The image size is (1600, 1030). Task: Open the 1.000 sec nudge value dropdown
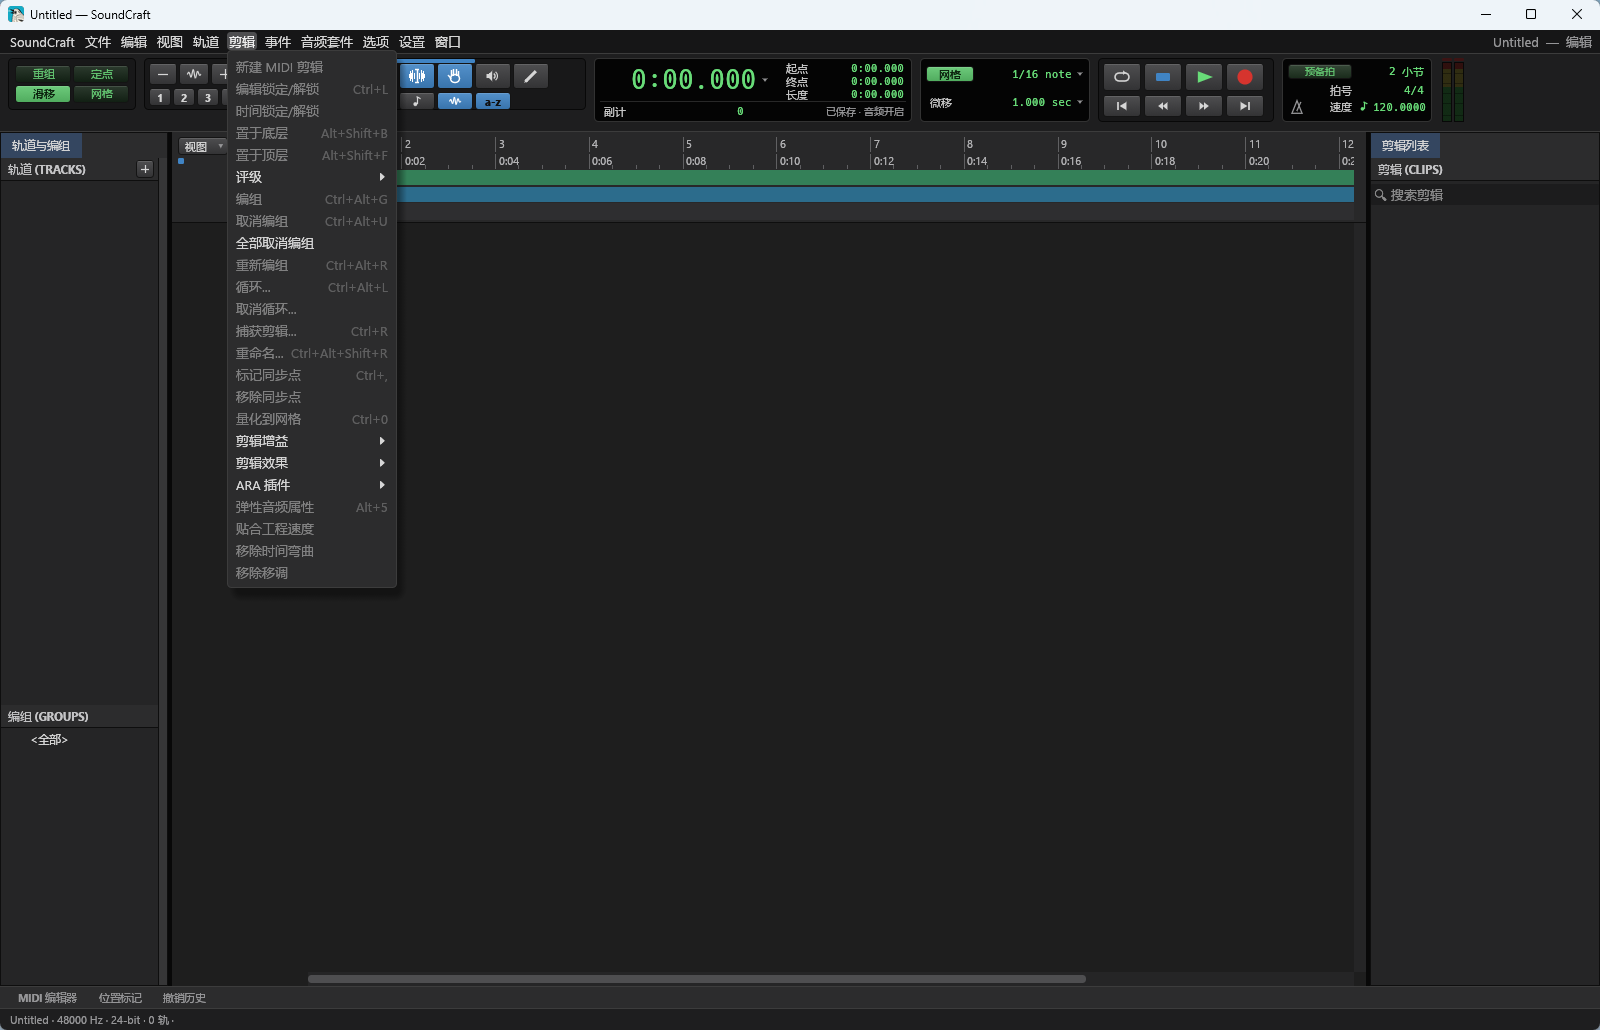tap(1047, 102)
